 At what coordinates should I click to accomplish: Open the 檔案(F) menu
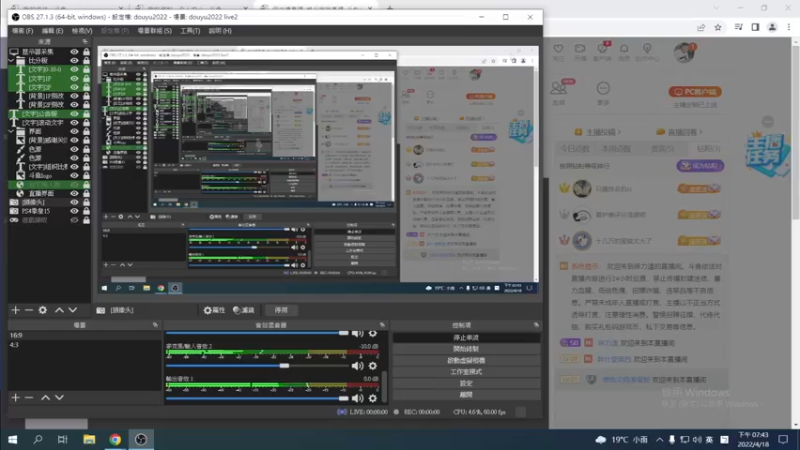point(22,31)
